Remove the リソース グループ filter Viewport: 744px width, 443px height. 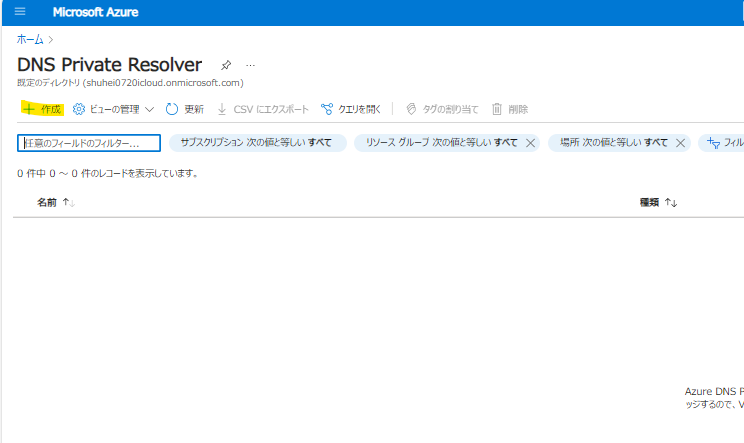[x=530, y=143]
